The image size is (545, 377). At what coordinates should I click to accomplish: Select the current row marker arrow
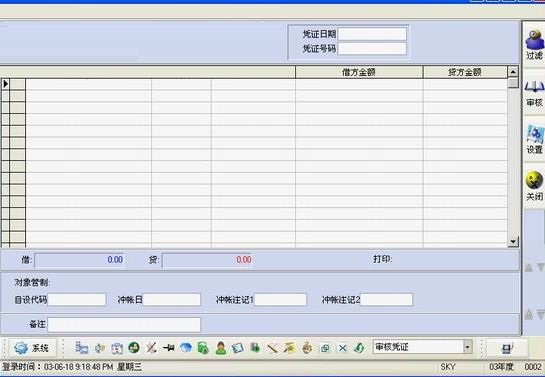[6, 84]
